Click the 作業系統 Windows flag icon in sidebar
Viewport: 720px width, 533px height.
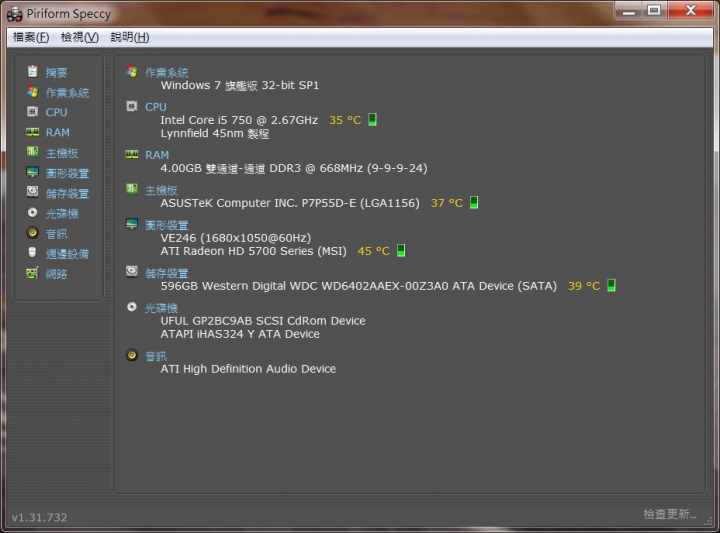(x=33, y=92)
